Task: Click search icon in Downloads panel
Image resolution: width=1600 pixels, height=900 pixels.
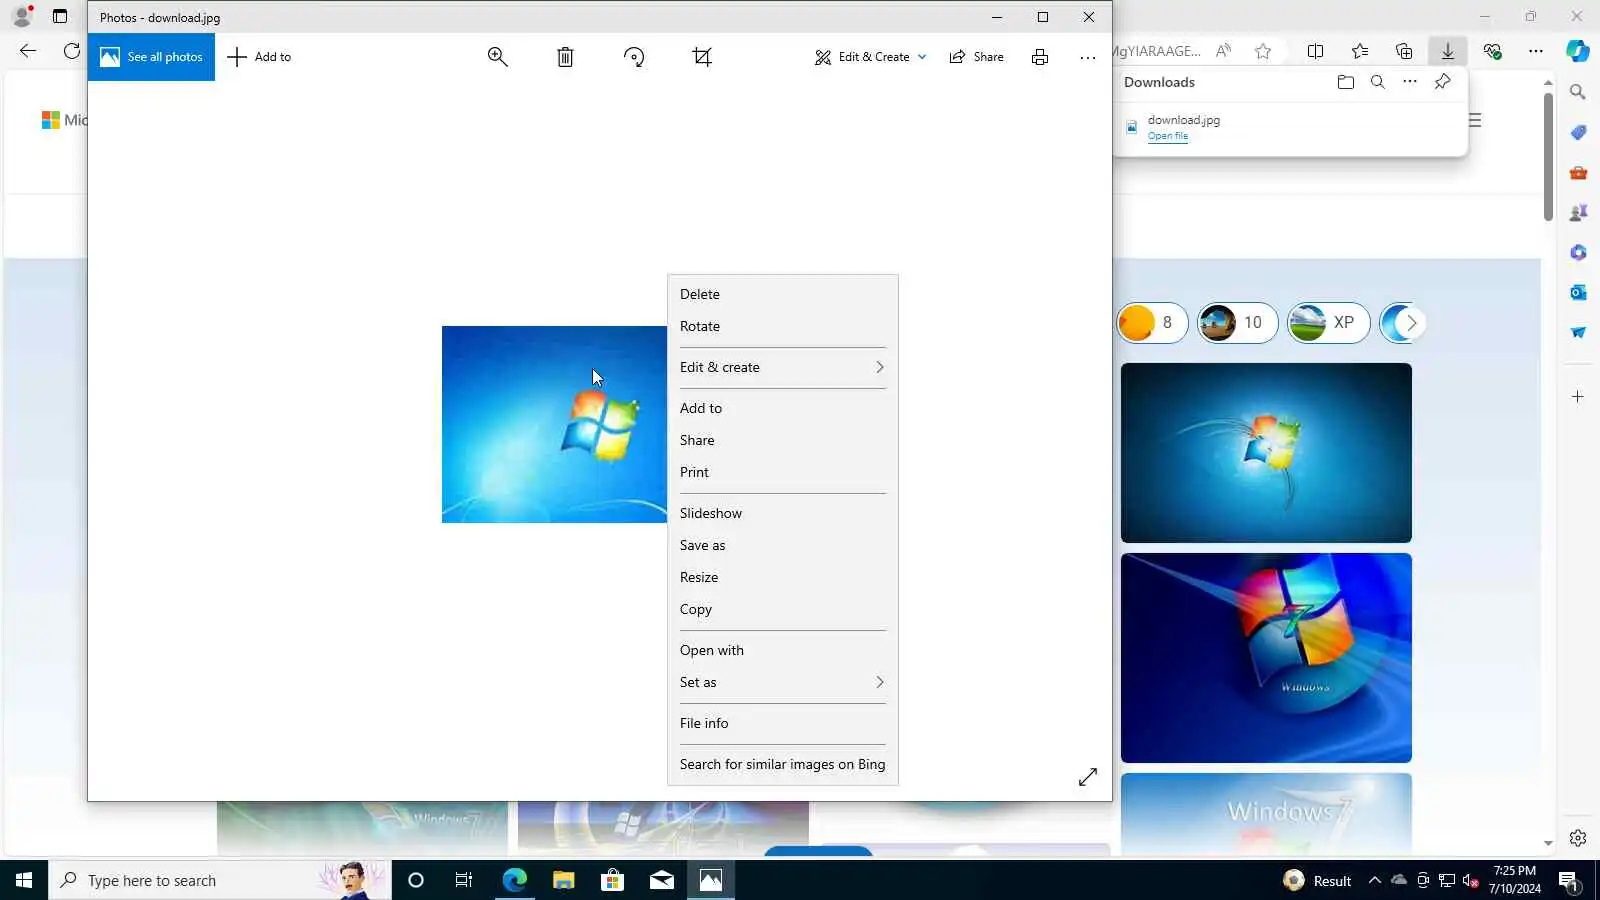Action: coord(1377,82)
